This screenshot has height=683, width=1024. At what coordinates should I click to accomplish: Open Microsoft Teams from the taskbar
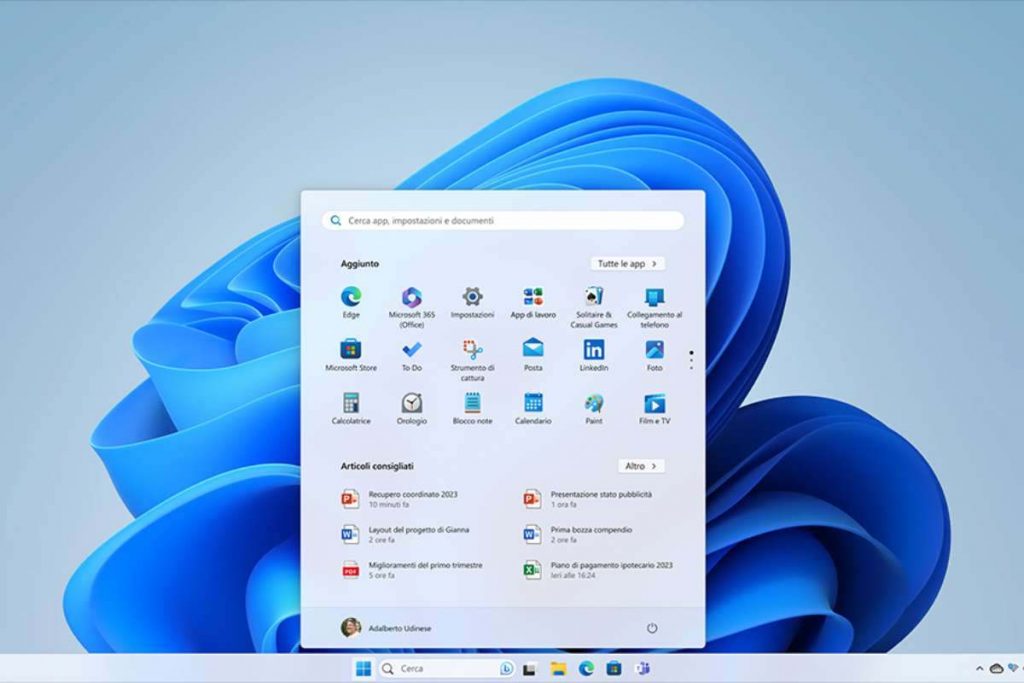click(644, 668)
